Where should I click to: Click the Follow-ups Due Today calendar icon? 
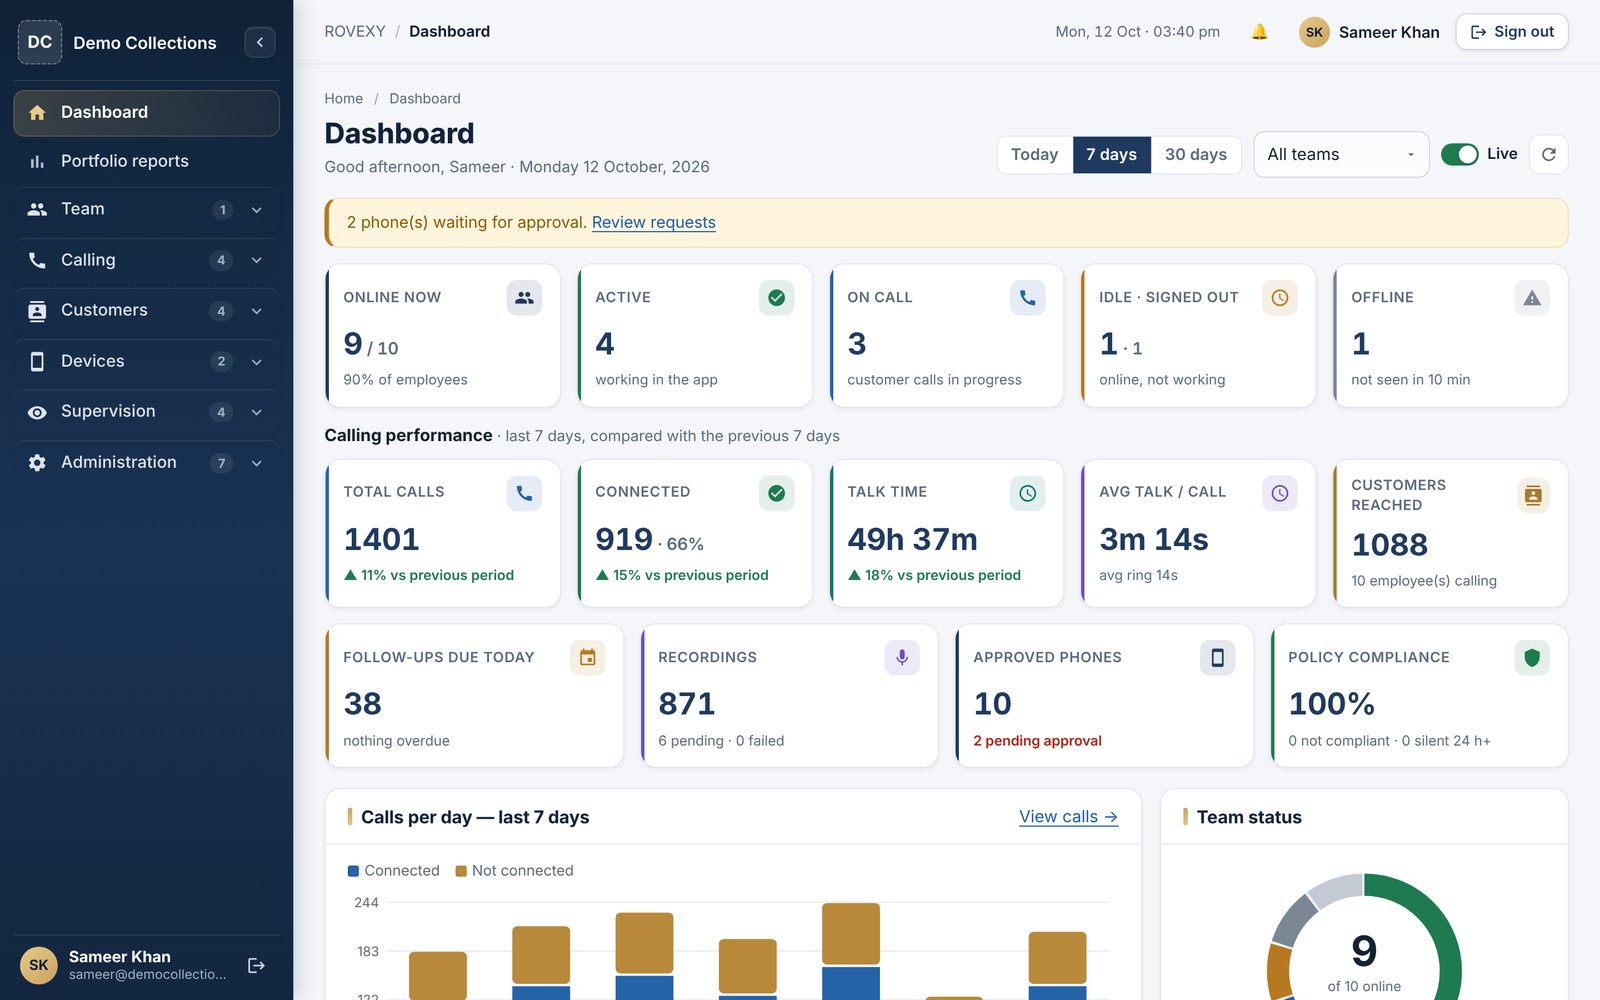point(588,658)
